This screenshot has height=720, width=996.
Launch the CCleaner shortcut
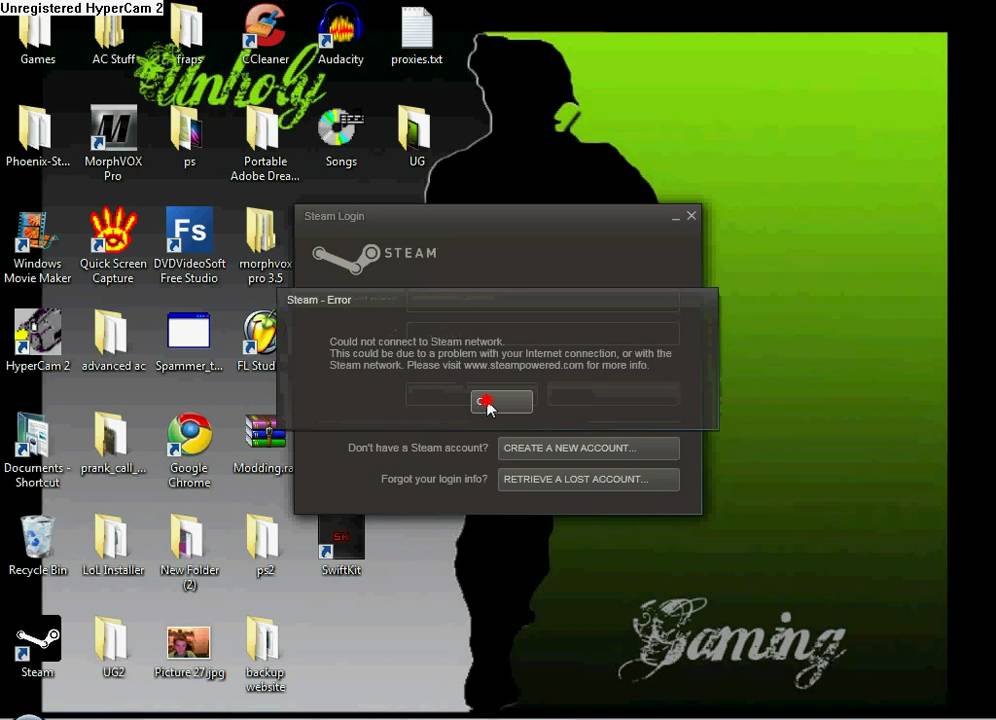coord(265,35)
